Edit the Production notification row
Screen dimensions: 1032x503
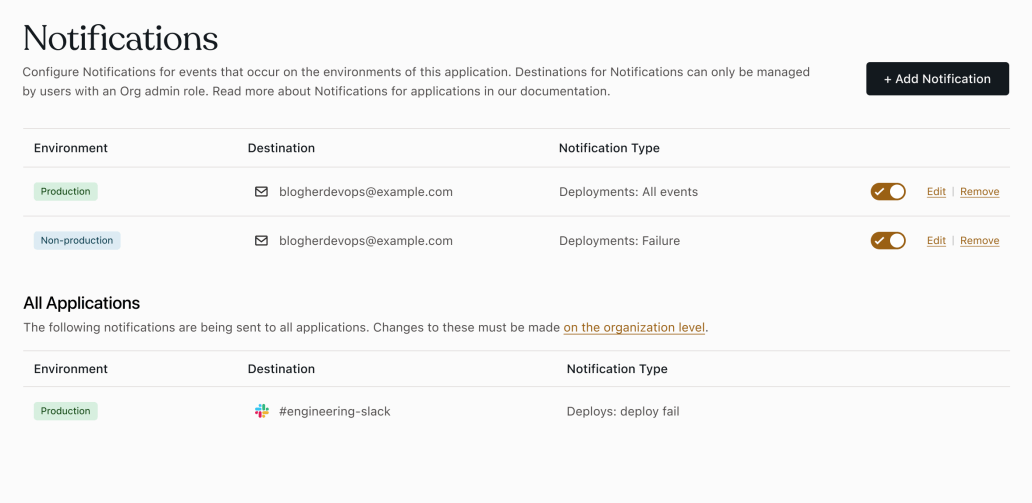(x=936, y=192)
